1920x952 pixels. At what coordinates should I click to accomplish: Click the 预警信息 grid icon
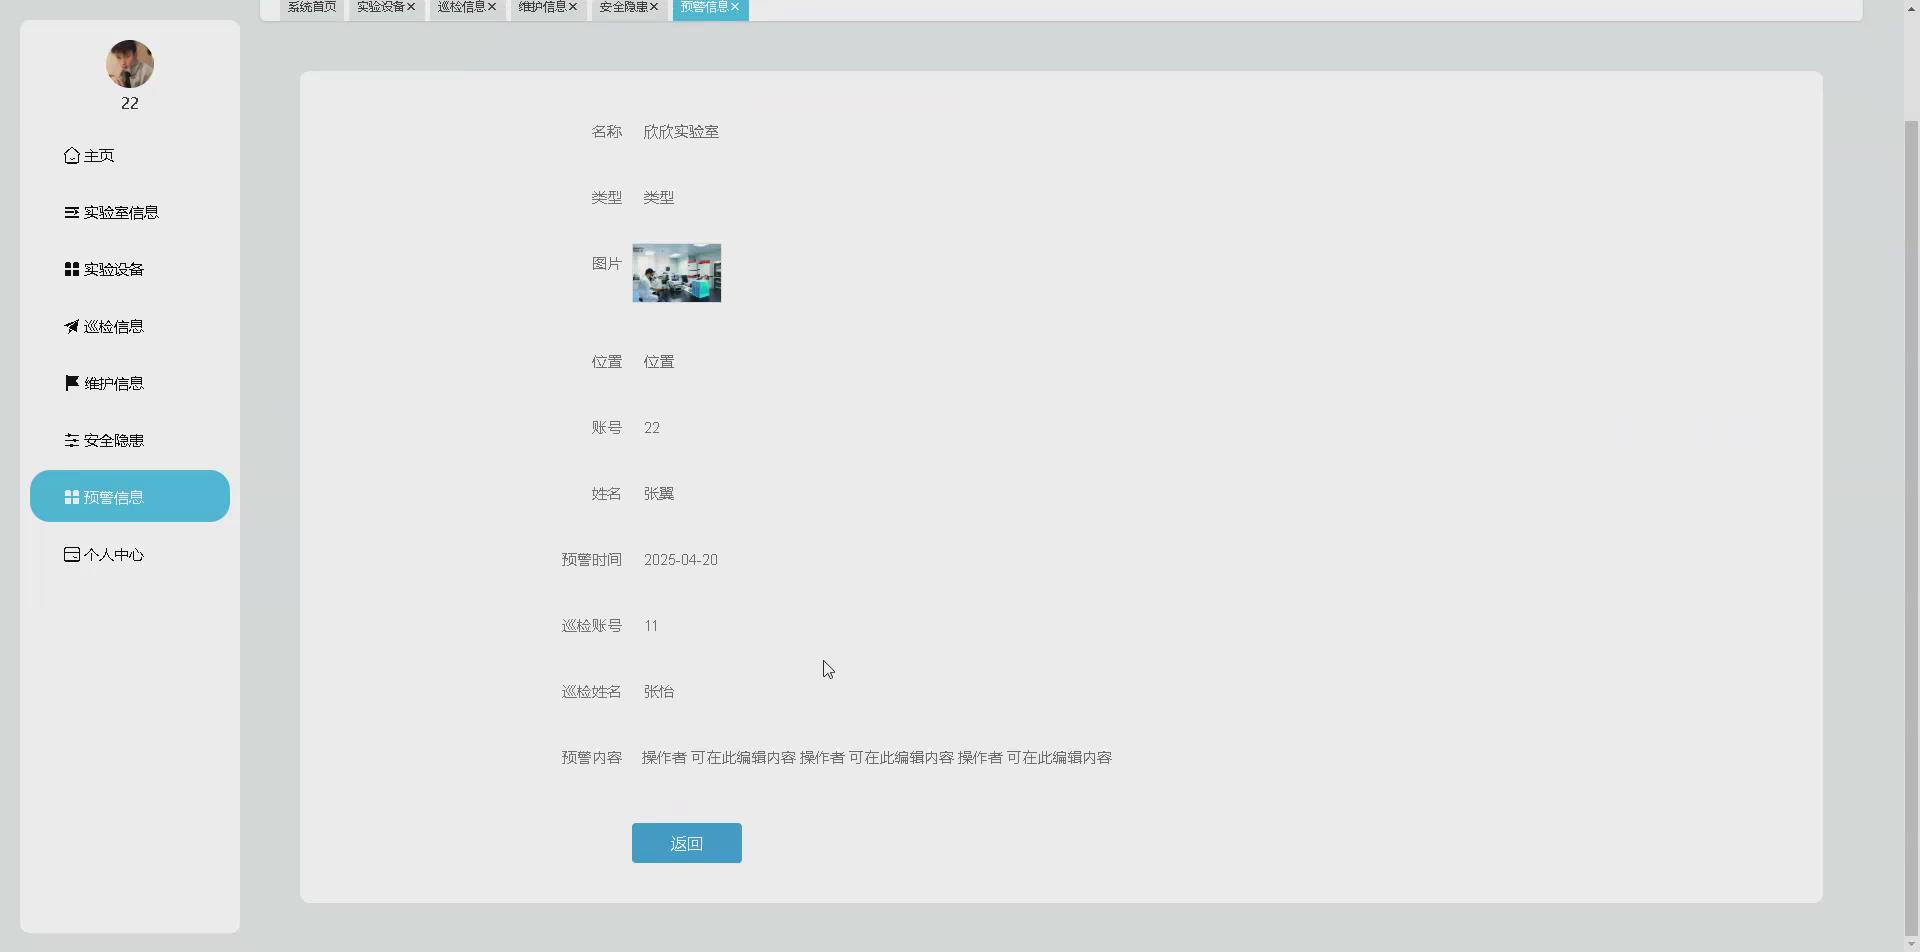coord(72,498)
